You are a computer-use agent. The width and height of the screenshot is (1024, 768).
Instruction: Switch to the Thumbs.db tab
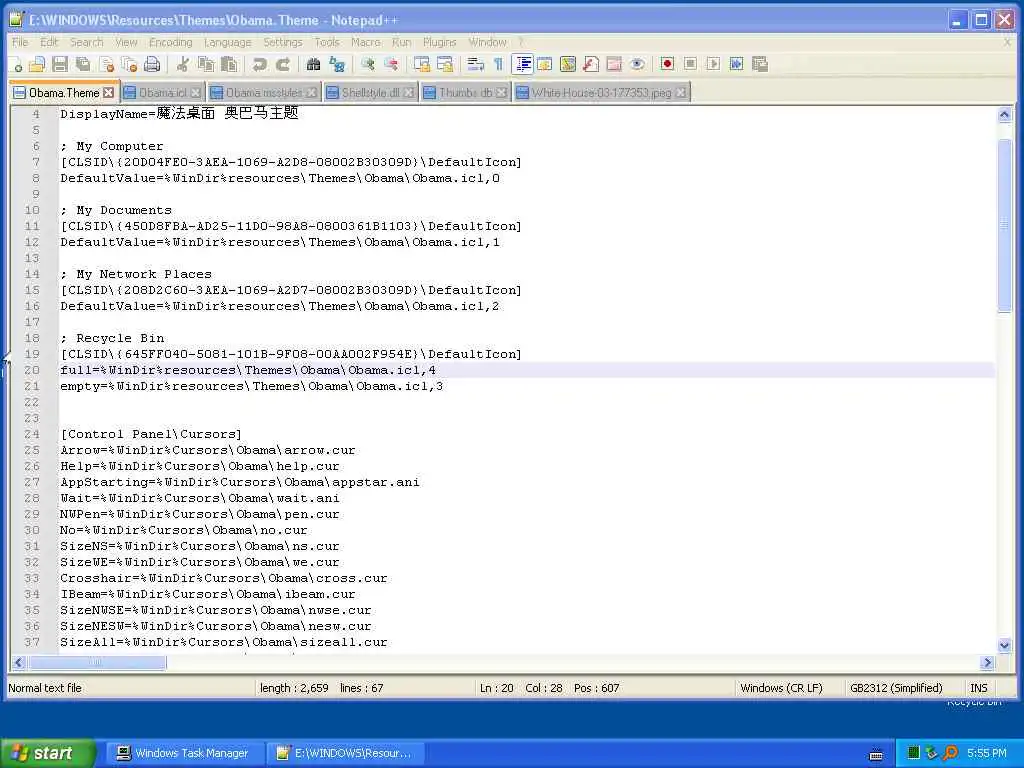coord(466,93)
